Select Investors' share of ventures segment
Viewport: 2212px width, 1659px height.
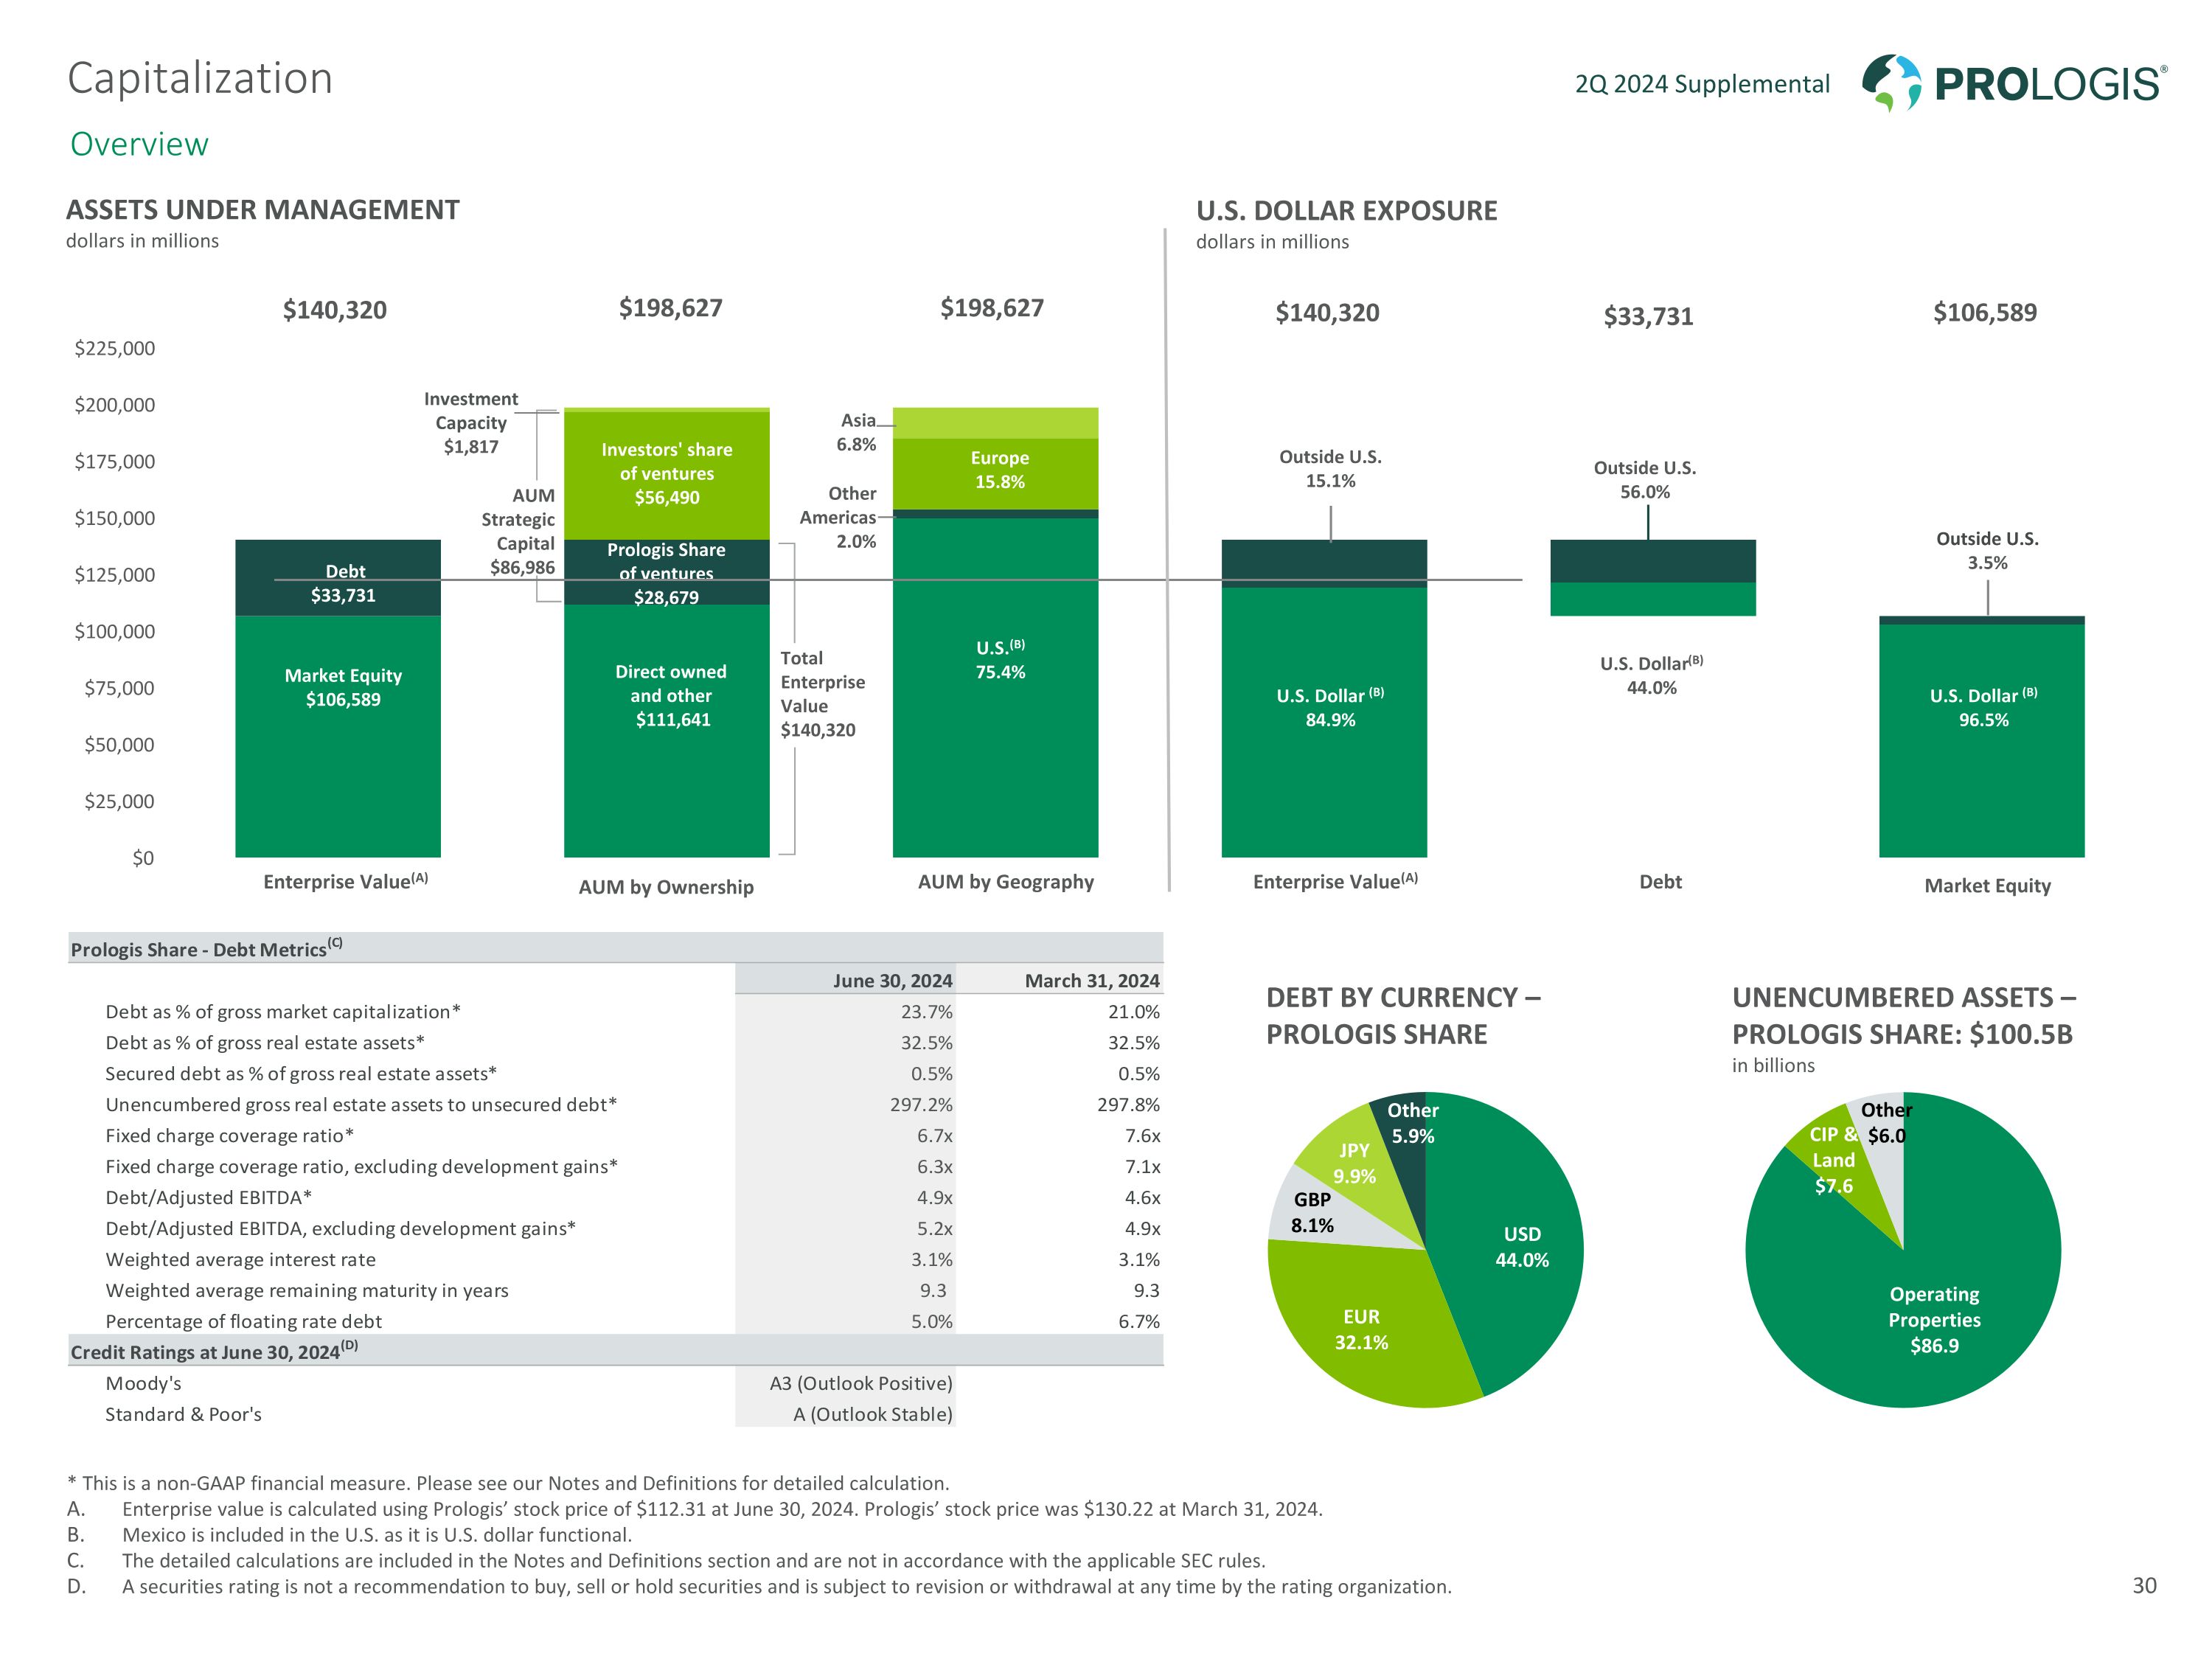[x=666, y=474]
